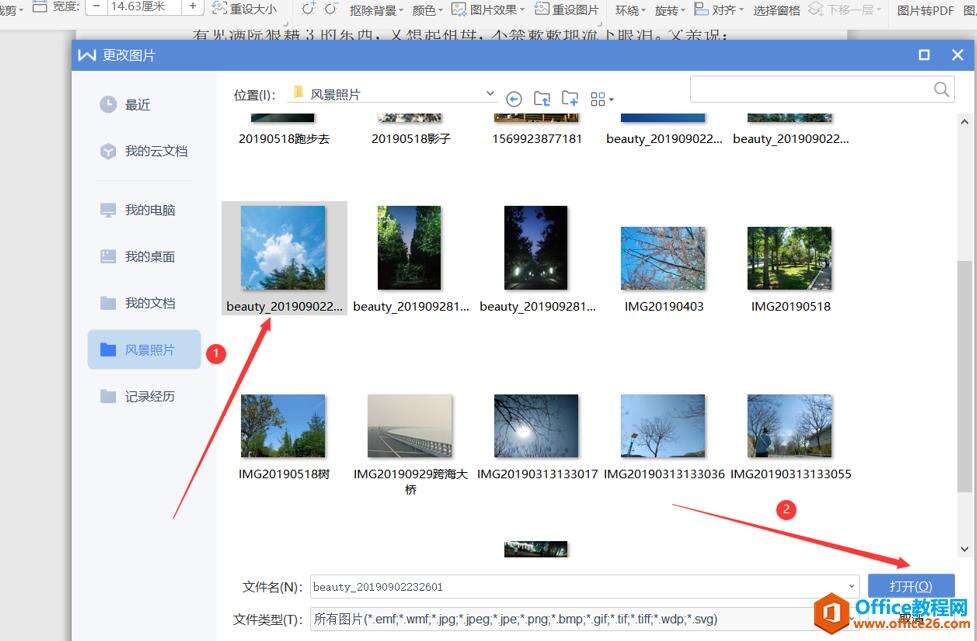Open the 对齐 align dropdown
977x641 pixels.
pos(719,9)
